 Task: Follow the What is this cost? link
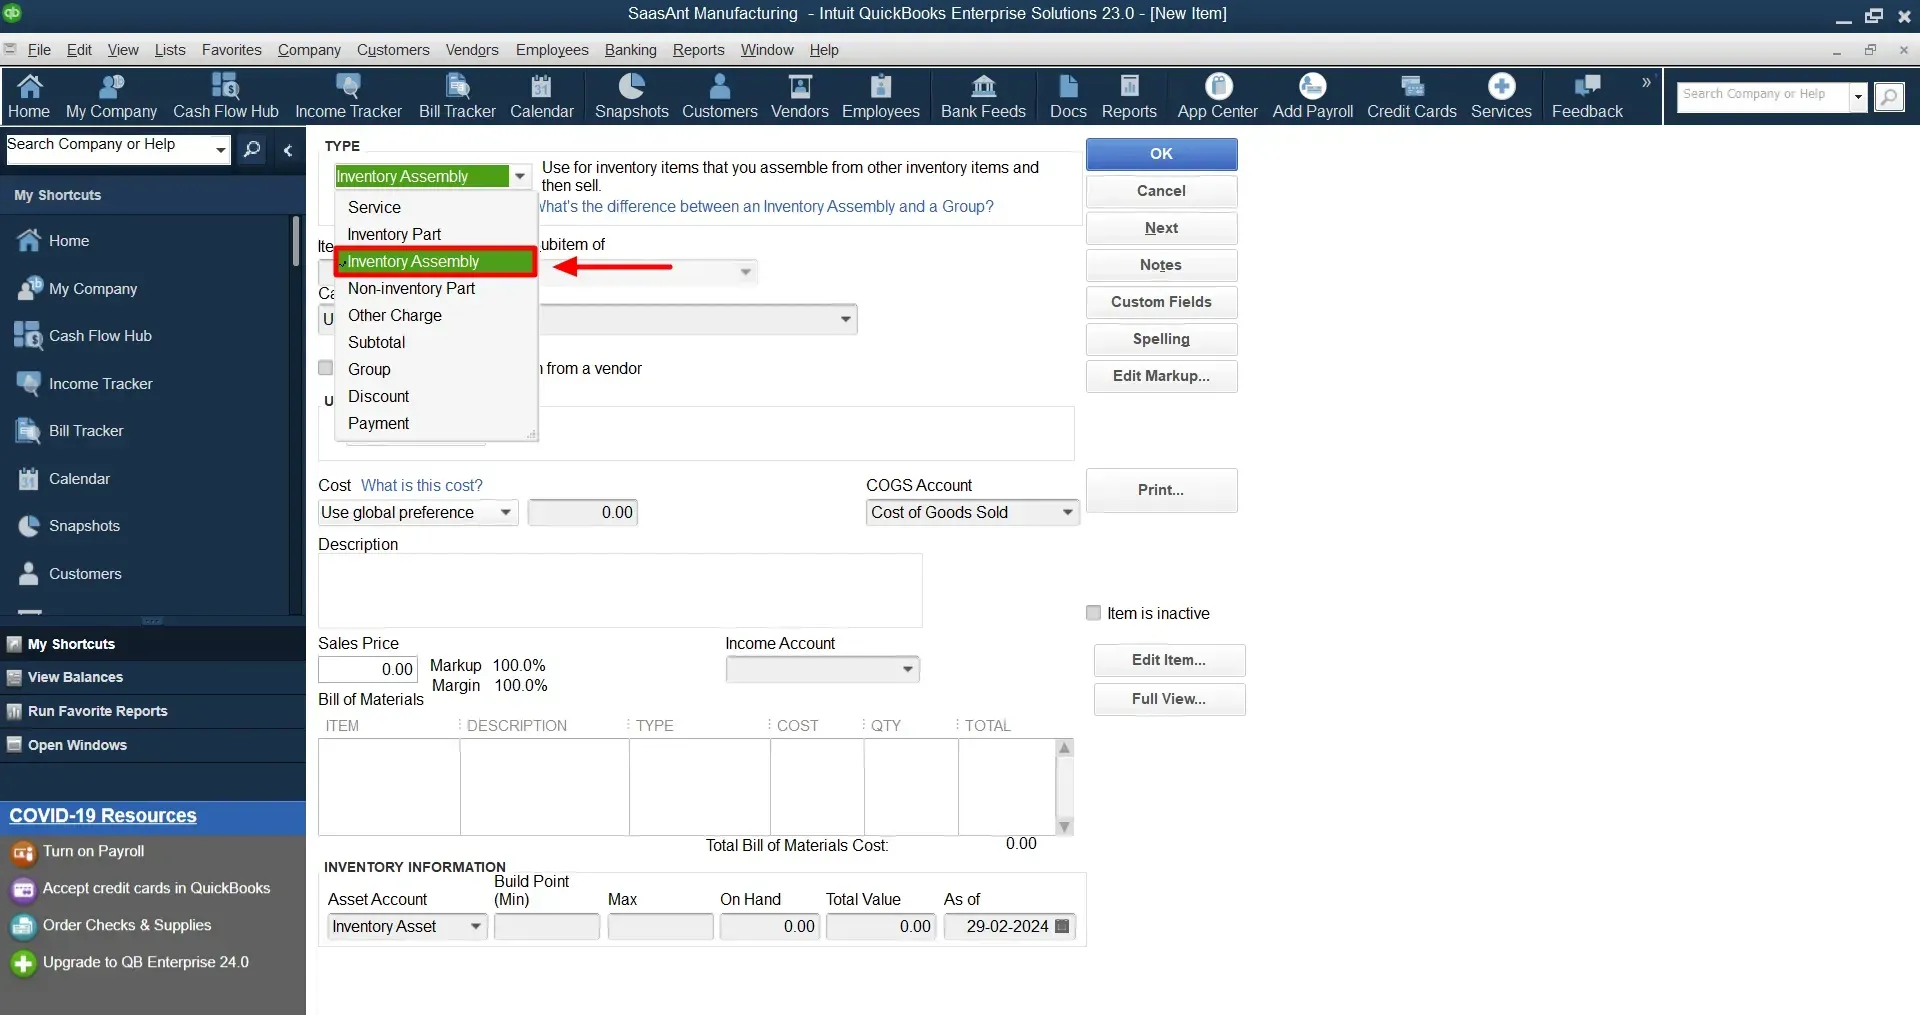[421, 485]
